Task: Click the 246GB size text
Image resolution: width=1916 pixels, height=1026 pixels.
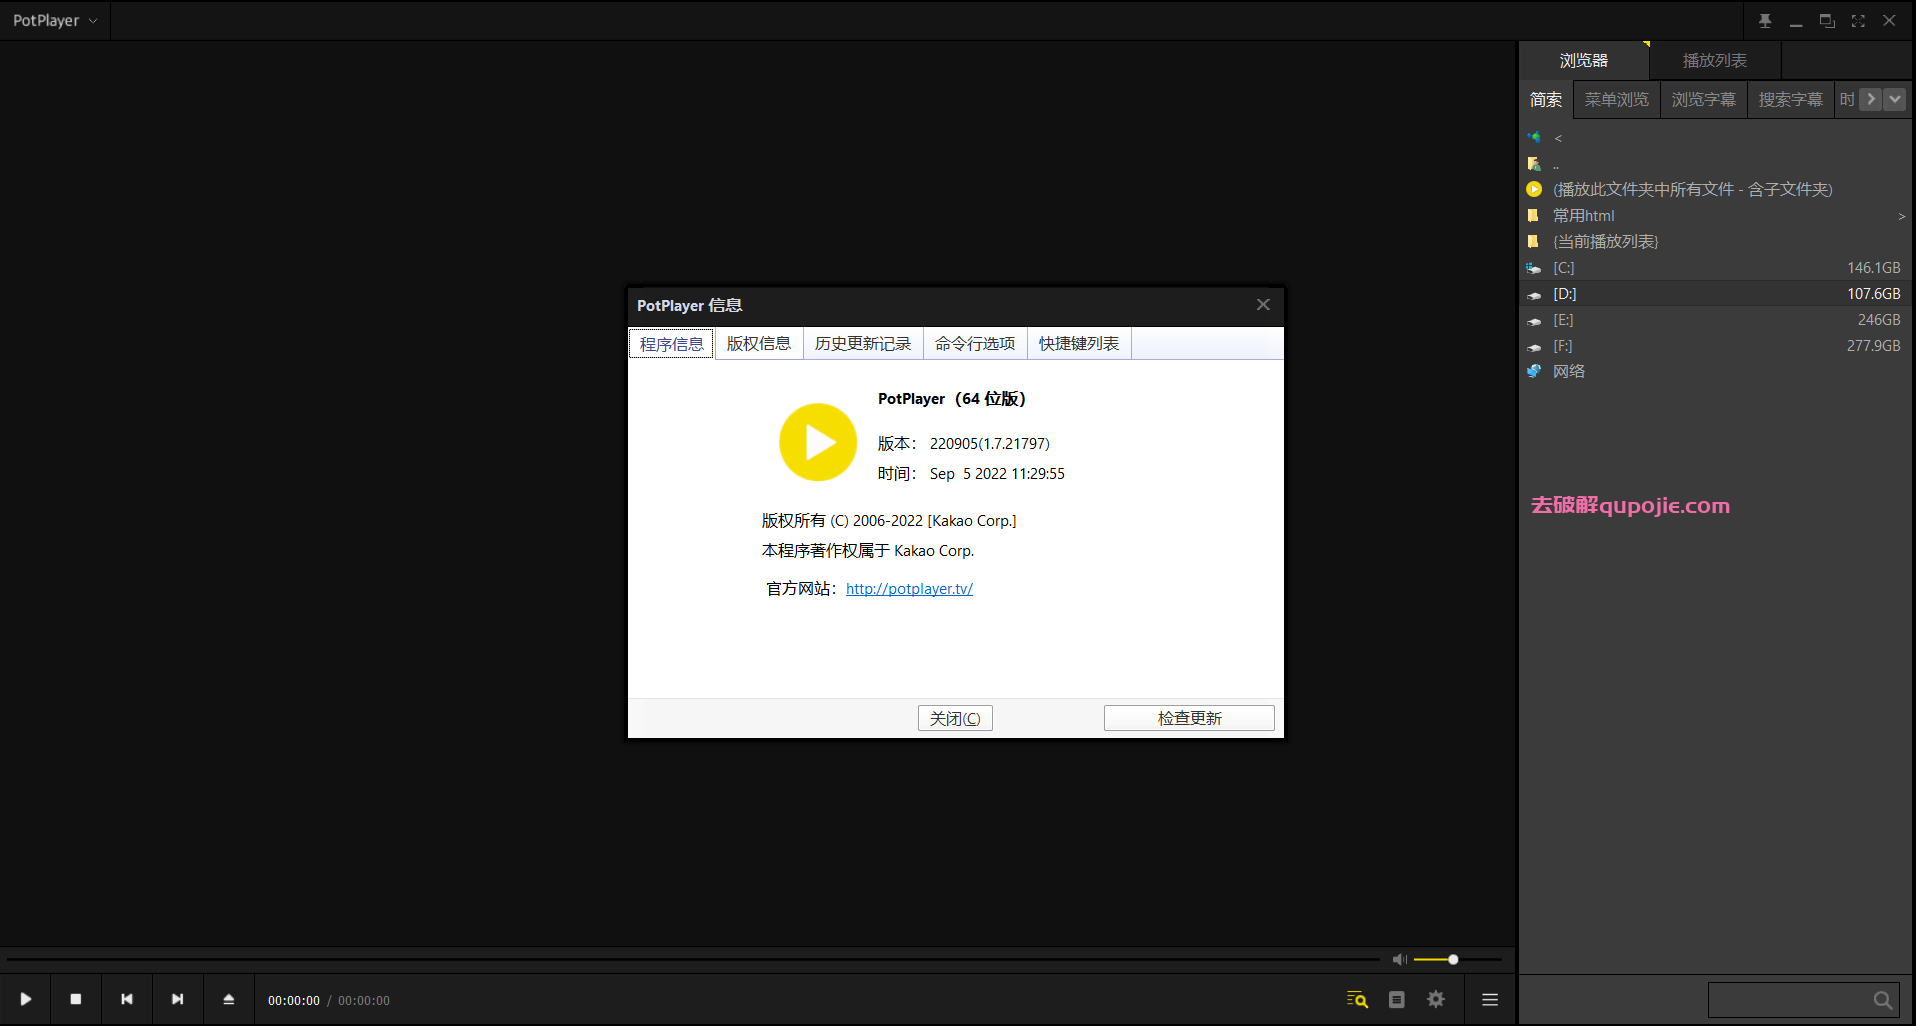Action: (x=1879, y=320)
